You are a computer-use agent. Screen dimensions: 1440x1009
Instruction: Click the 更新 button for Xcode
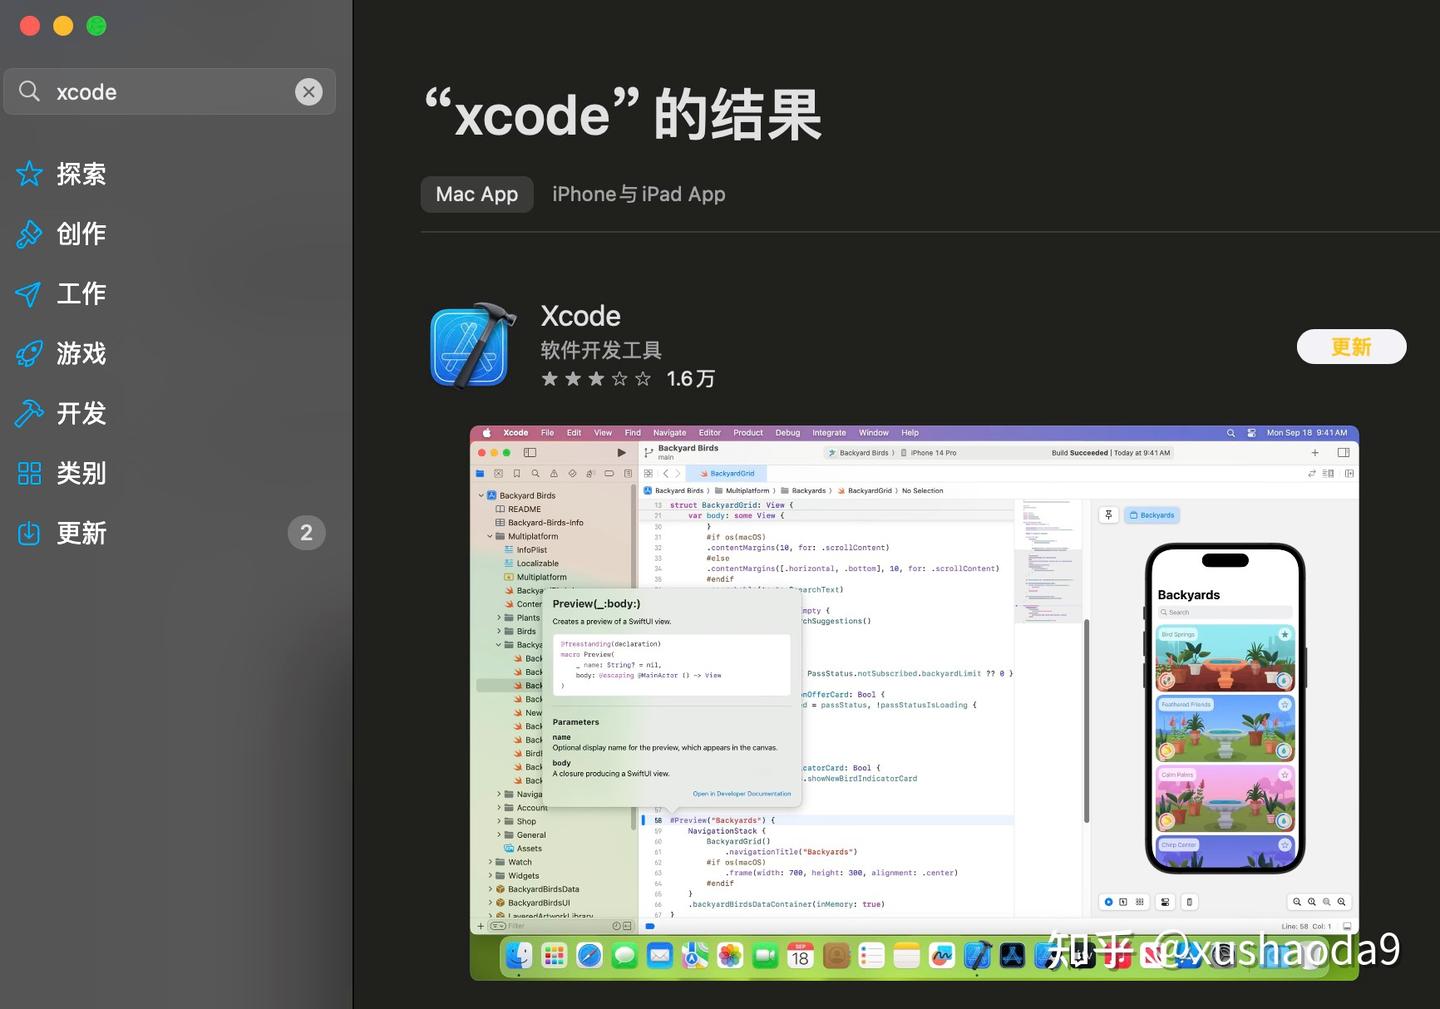[1352, 347]
